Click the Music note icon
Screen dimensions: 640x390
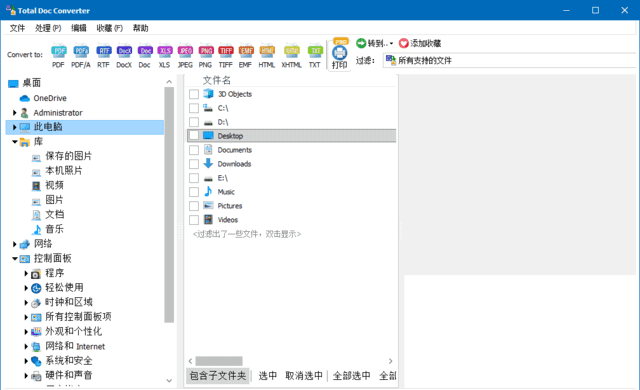coord(208,191)
